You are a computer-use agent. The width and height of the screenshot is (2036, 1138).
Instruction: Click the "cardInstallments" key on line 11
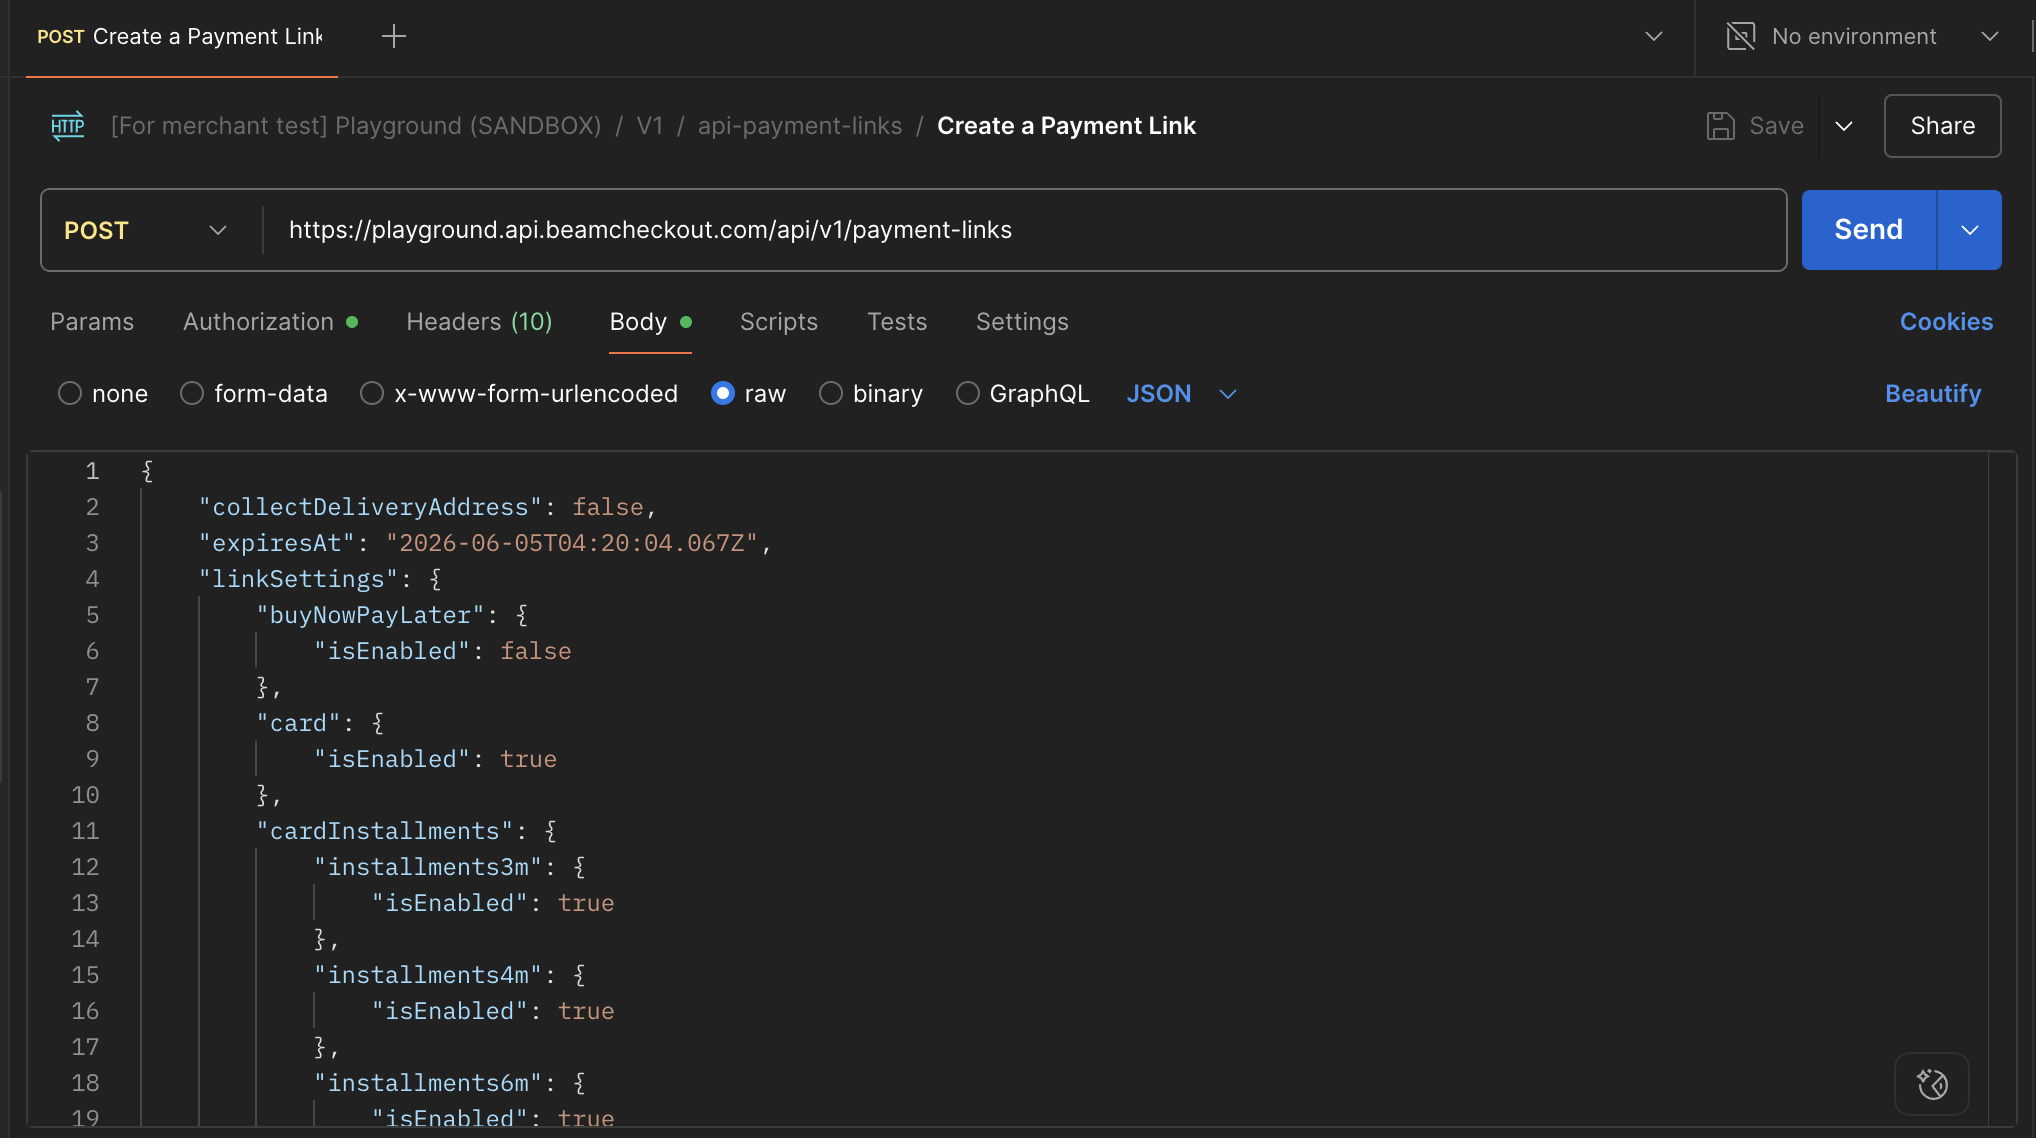384,831
